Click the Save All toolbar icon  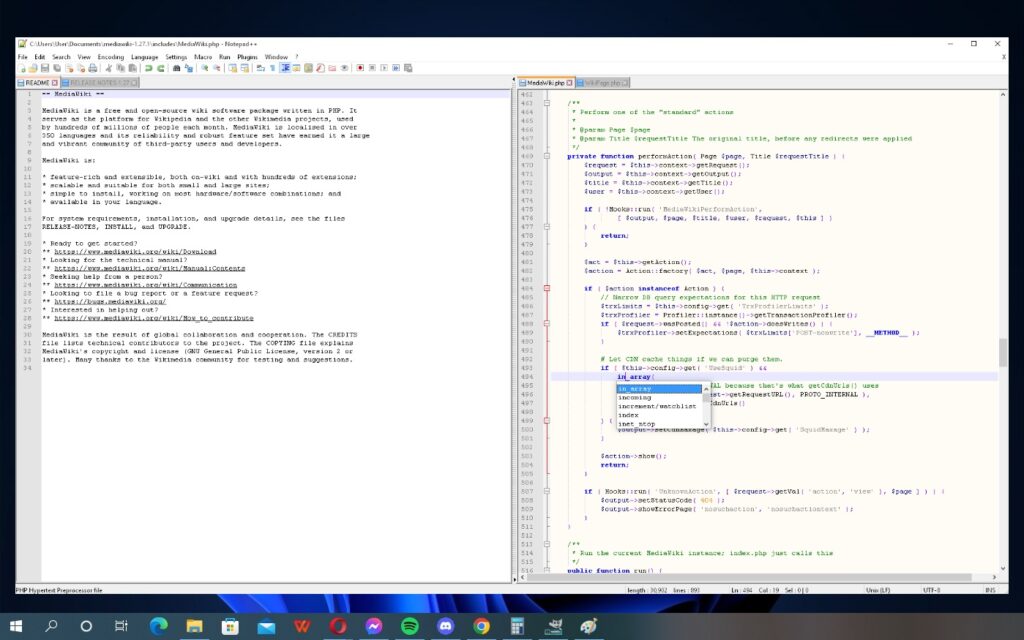pyautogui.click(x=57, y=68)
